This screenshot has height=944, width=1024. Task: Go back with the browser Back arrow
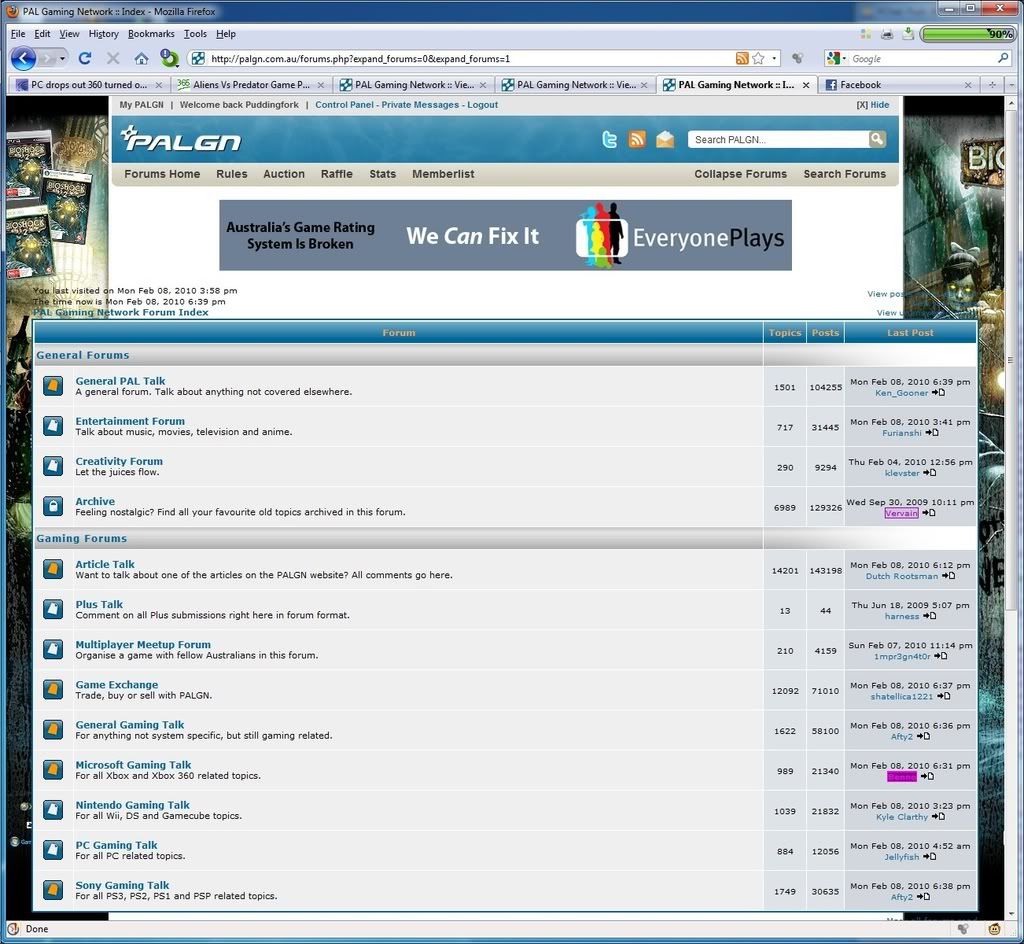[x=24, y=59]
